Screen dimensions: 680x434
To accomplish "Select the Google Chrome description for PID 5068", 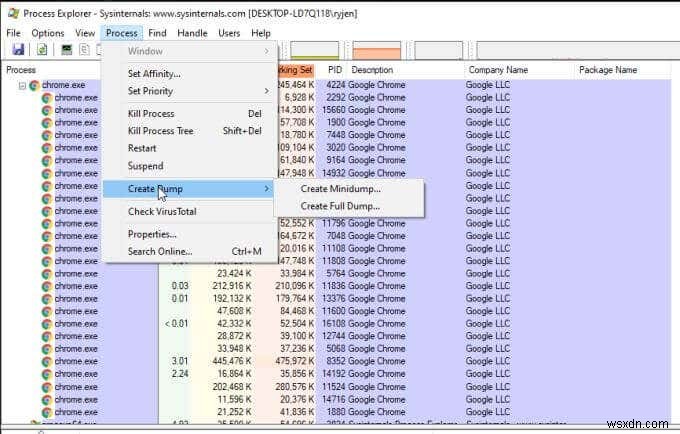I will 376,349.
